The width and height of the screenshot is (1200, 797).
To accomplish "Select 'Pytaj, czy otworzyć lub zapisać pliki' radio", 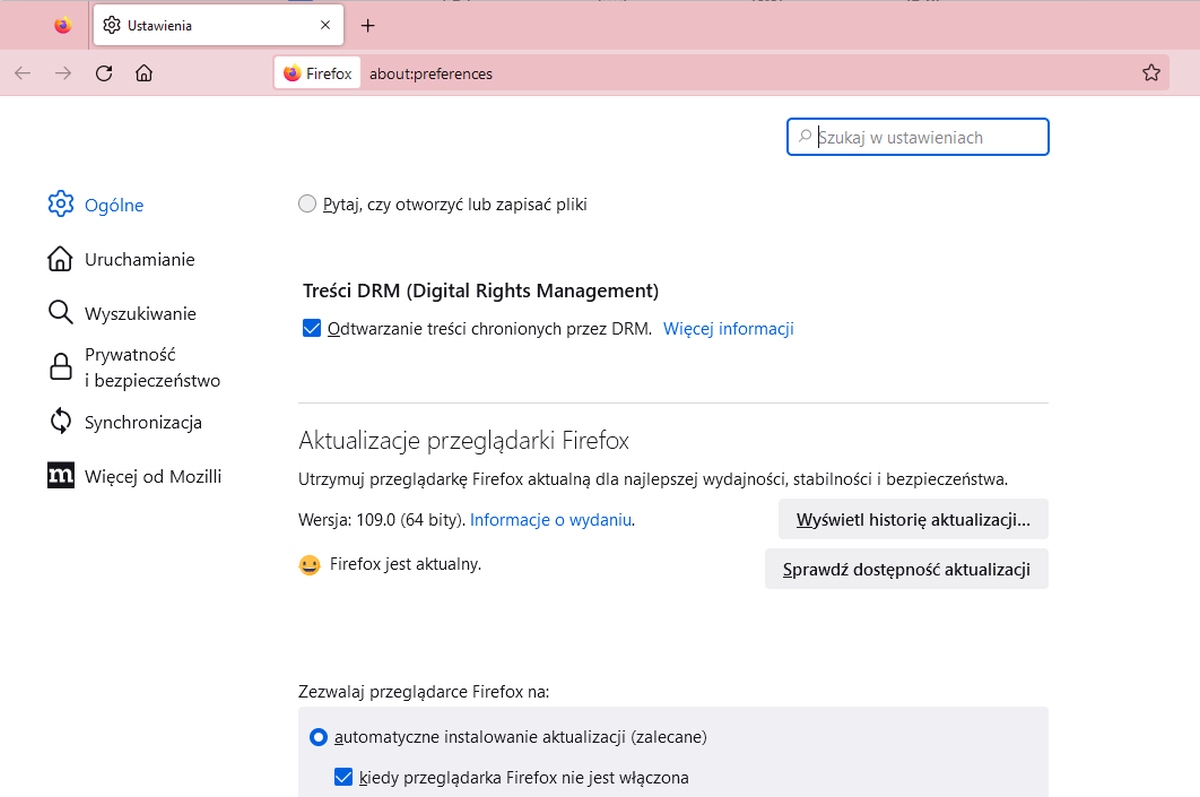I will pos(307,205).
